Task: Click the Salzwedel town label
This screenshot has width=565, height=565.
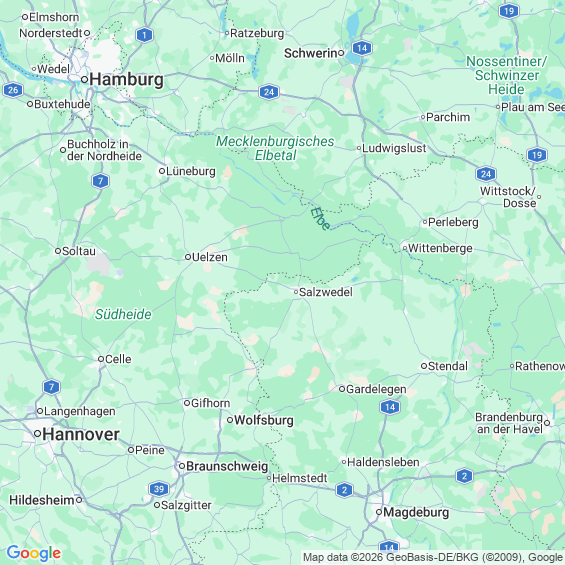Action: click(x=326, y=292)
